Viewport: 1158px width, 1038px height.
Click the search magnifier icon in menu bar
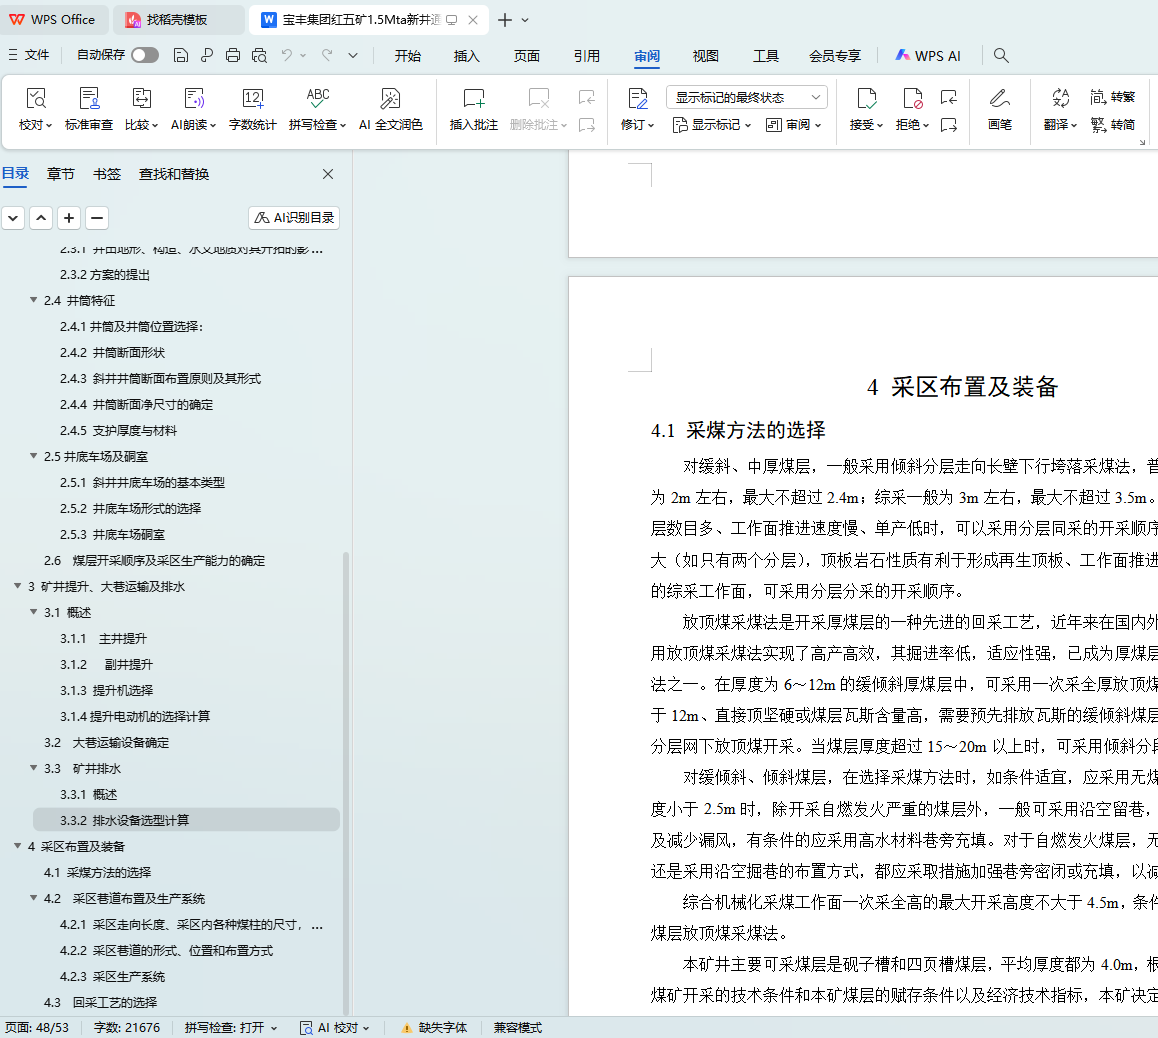pos(1001,56)
